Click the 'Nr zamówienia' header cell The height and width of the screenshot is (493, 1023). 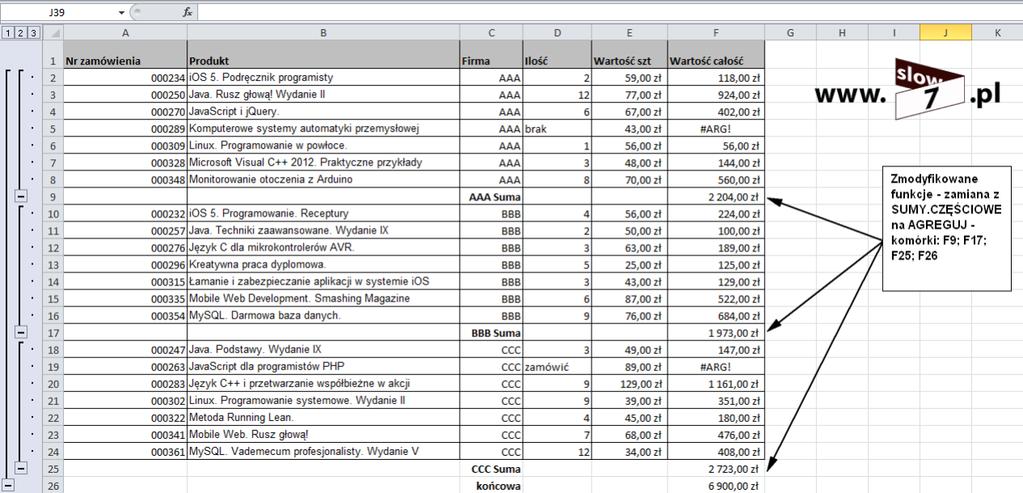pyautogui.click(x=125, y=55)
